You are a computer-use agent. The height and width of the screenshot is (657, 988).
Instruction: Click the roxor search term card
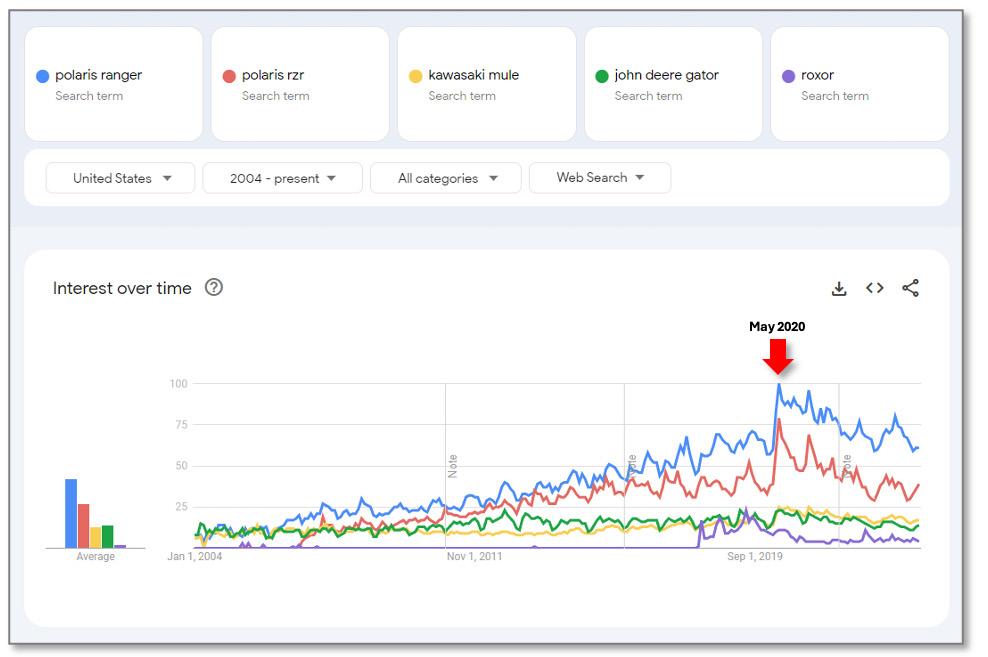(859, 84)
